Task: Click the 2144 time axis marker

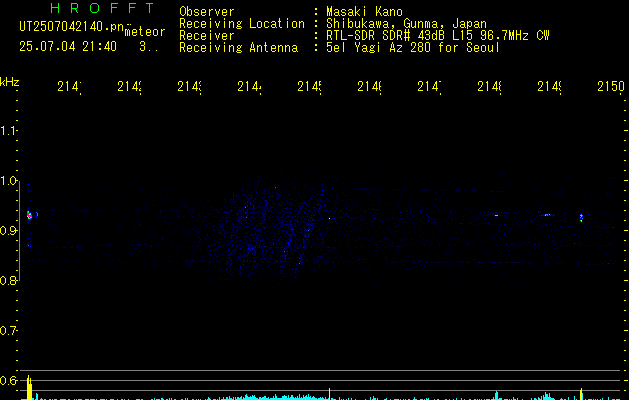Action: pos(249,86)
